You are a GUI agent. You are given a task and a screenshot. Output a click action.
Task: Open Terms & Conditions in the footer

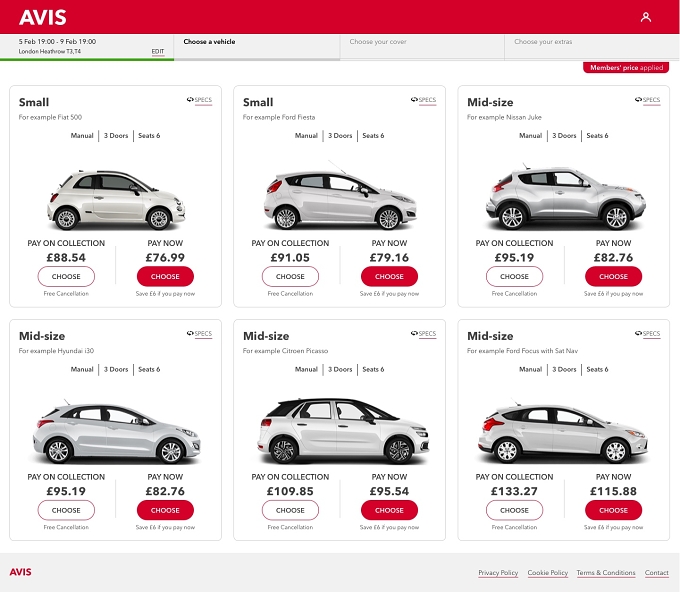pyautogui.click(x=606, y=572)
